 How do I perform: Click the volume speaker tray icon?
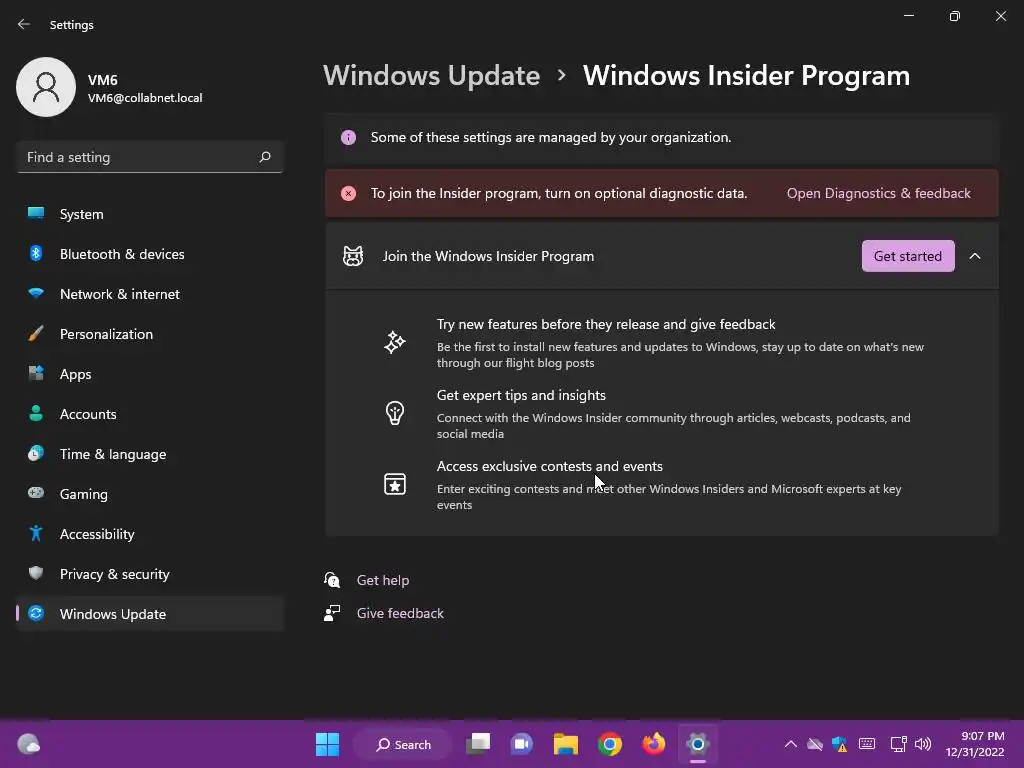923,744
